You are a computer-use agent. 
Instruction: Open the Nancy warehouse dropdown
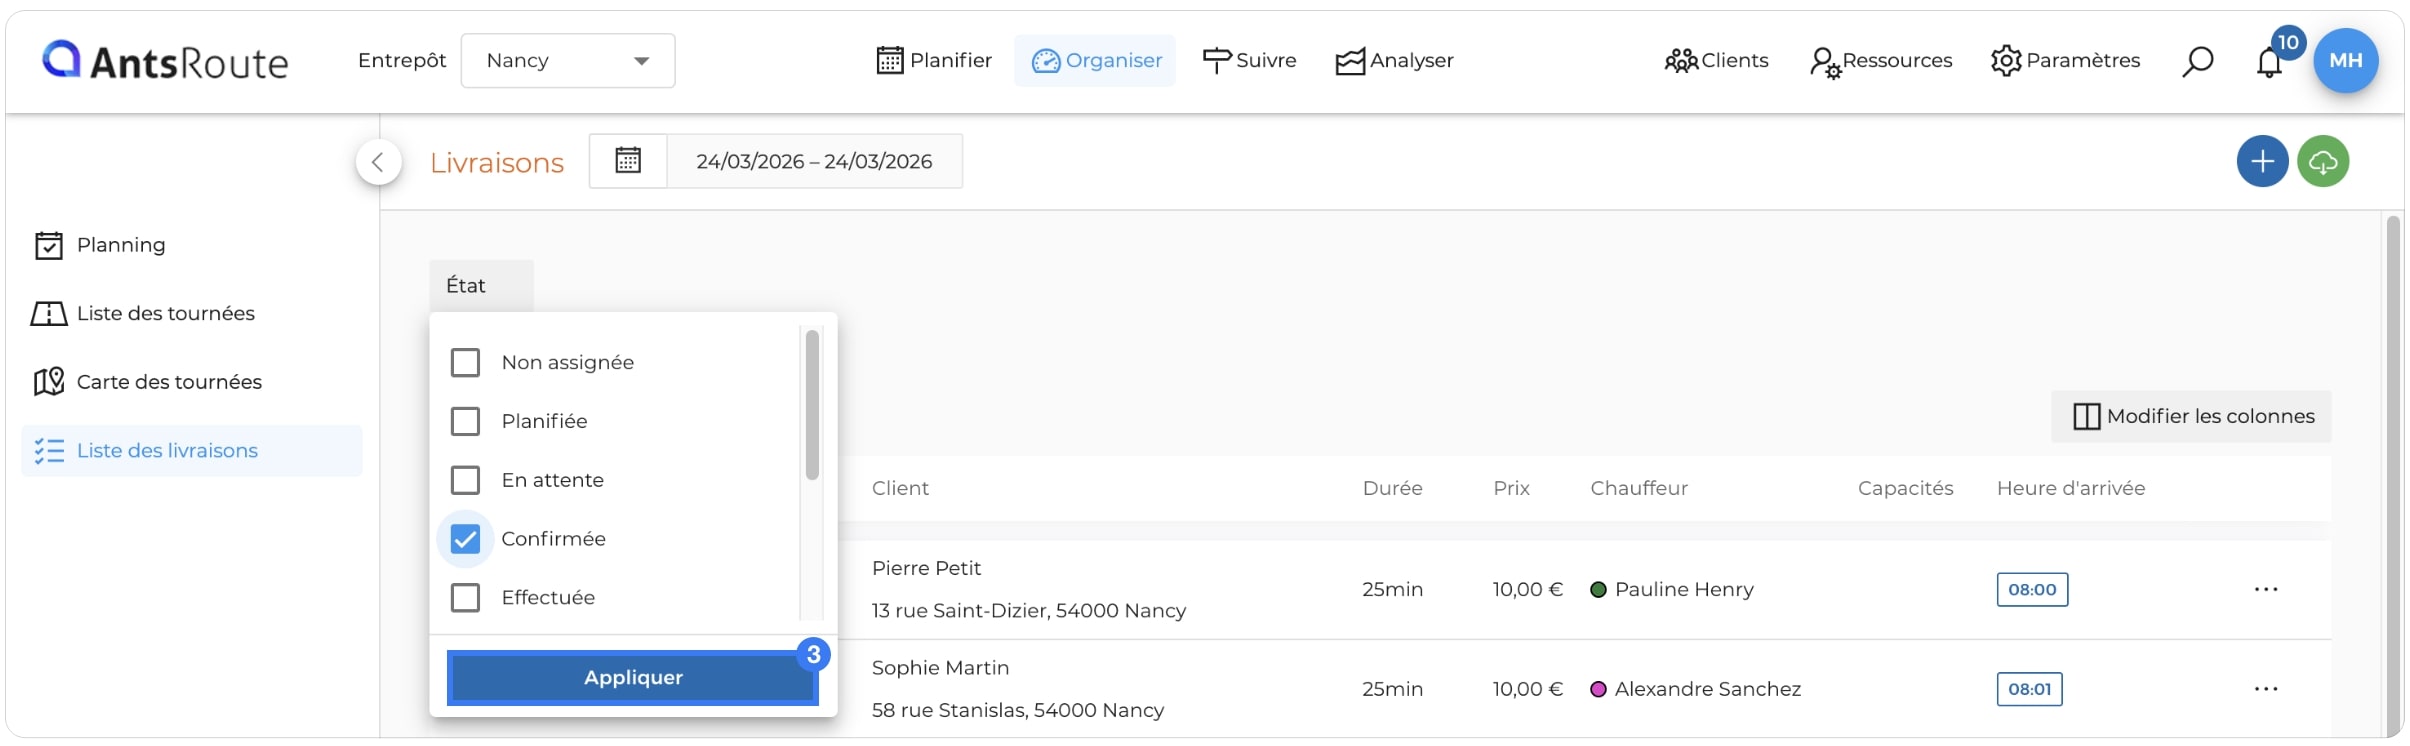568,61
